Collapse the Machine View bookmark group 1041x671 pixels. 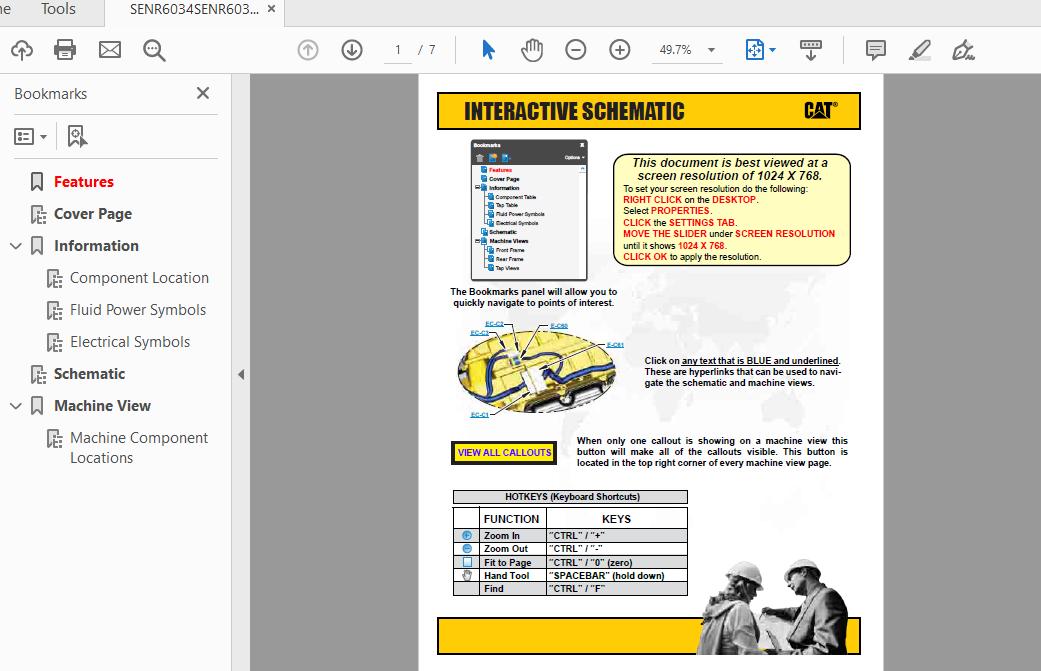pos(16,406)
